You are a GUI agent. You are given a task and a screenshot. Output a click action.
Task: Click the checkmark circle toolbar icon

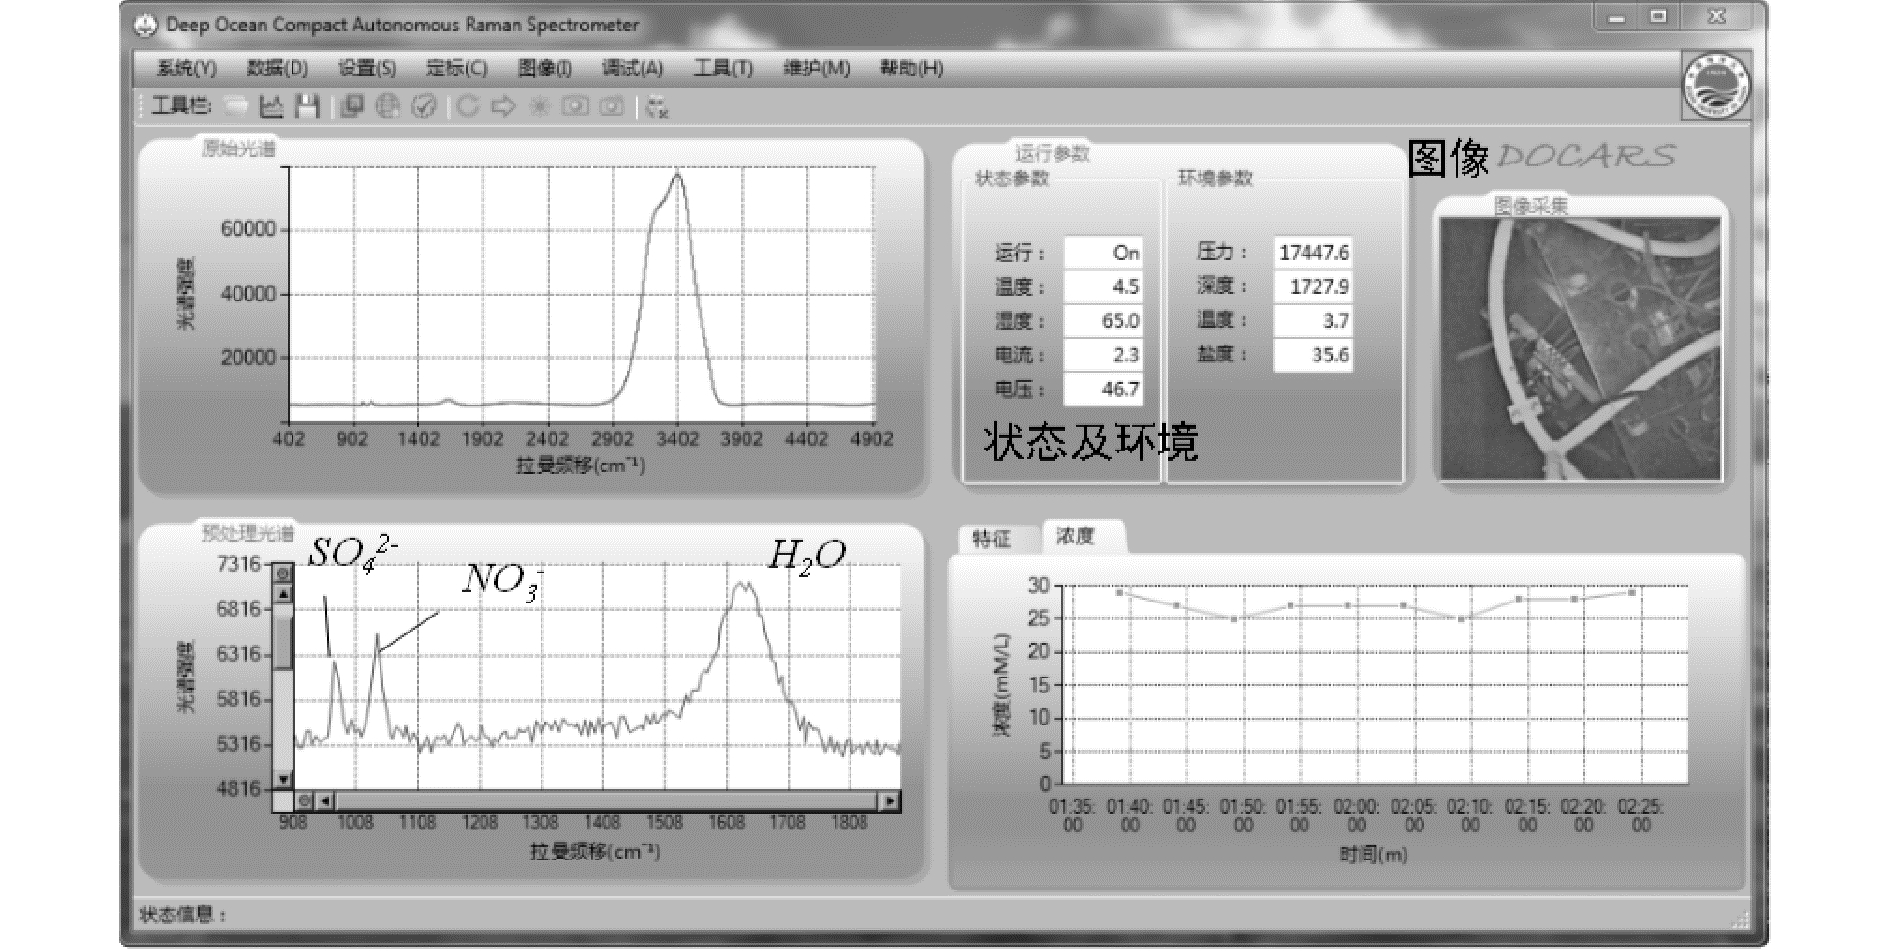pyautogui.click(x=424, y=106)
